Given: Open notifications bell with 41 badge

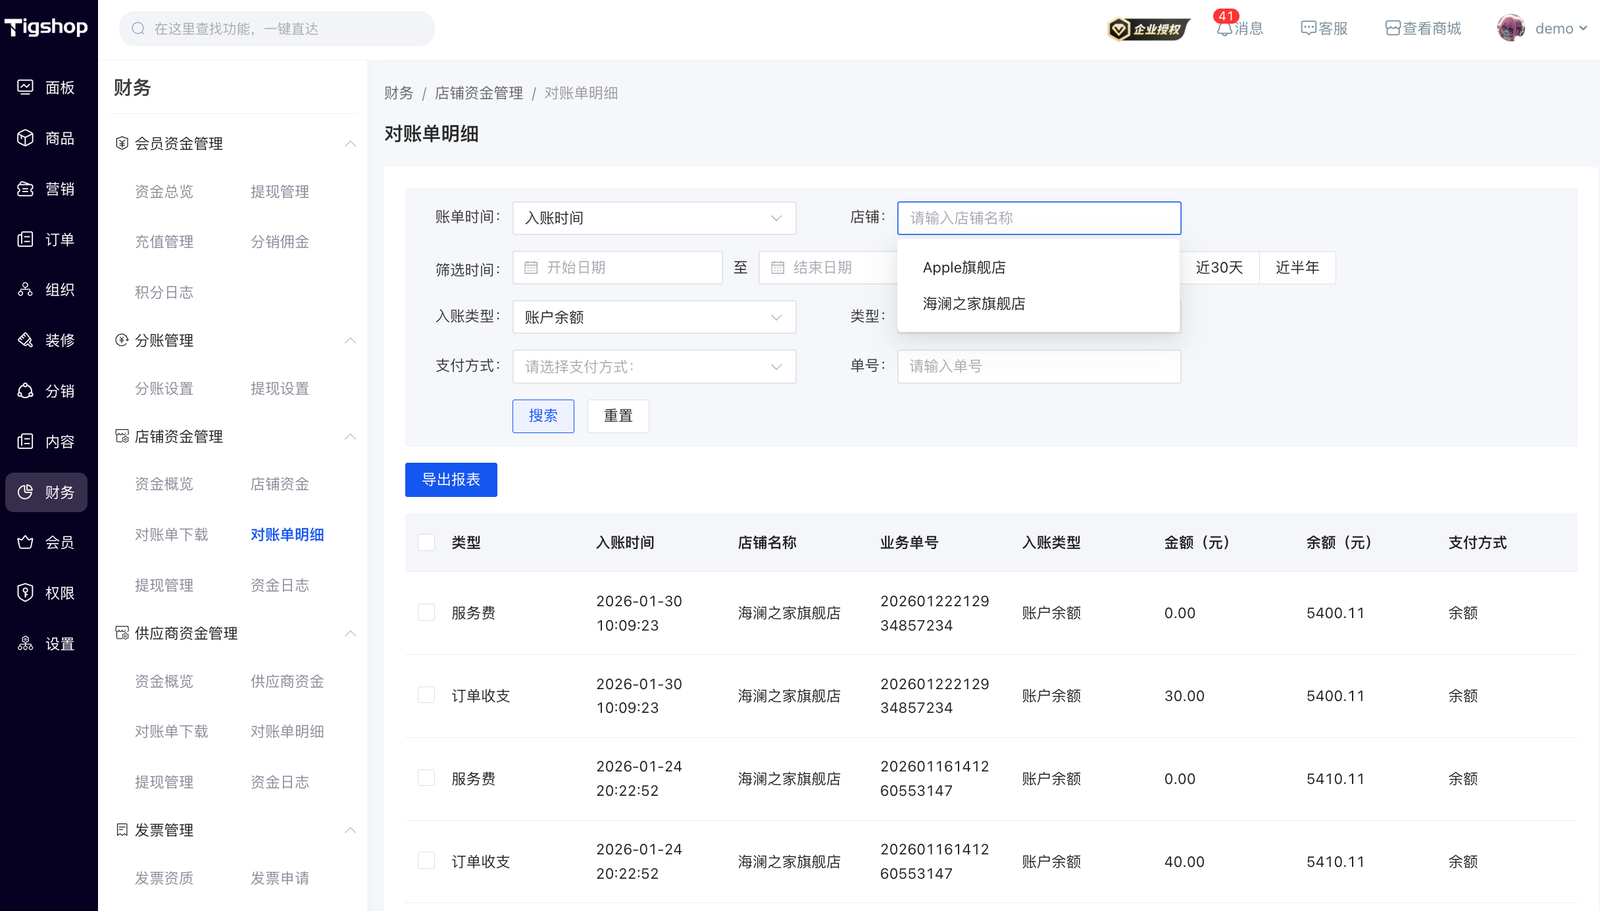Looking at the screenshot, I should click(1225, 28).
